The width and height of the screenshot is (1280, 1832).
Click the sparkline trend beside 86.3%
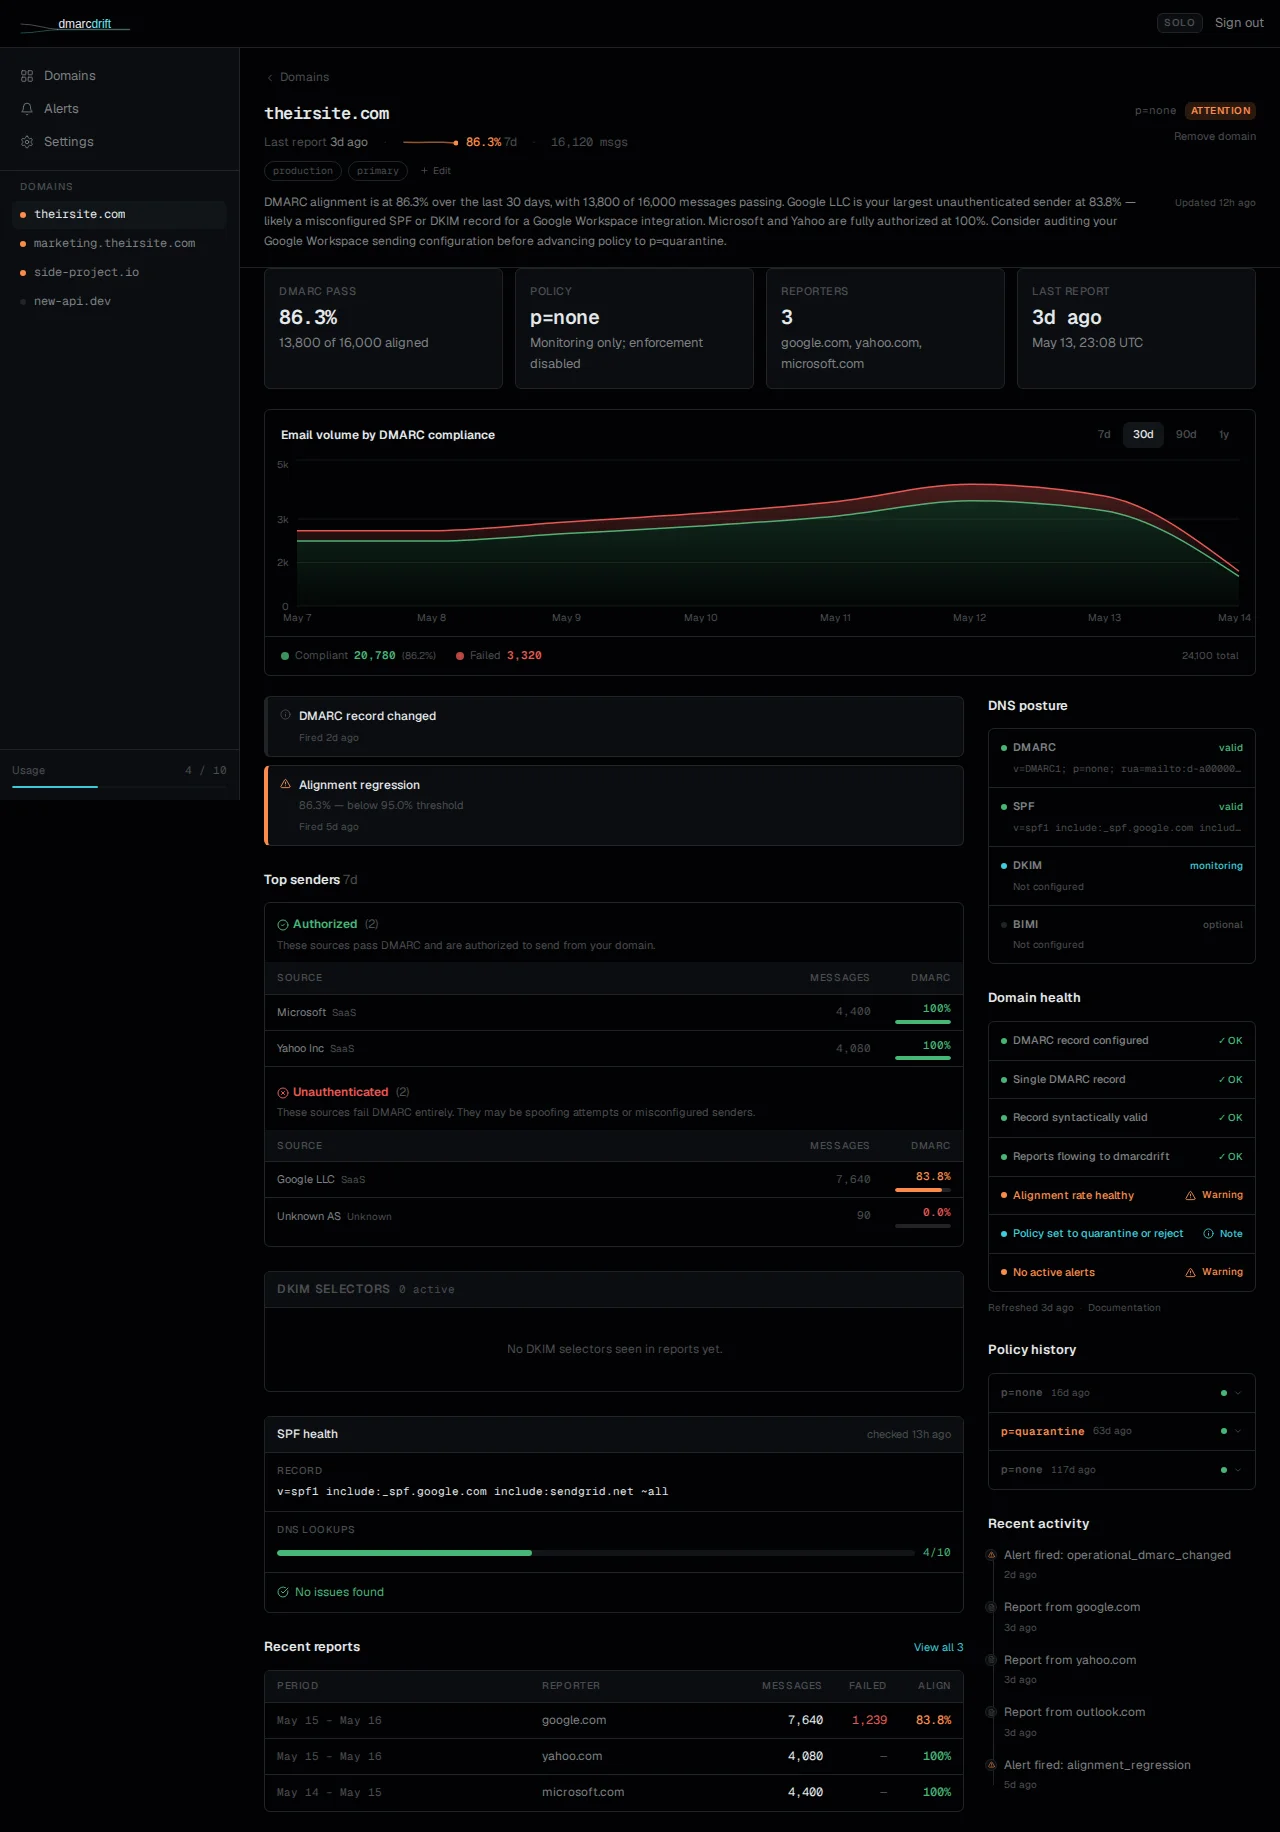click(x=431, y=142)
